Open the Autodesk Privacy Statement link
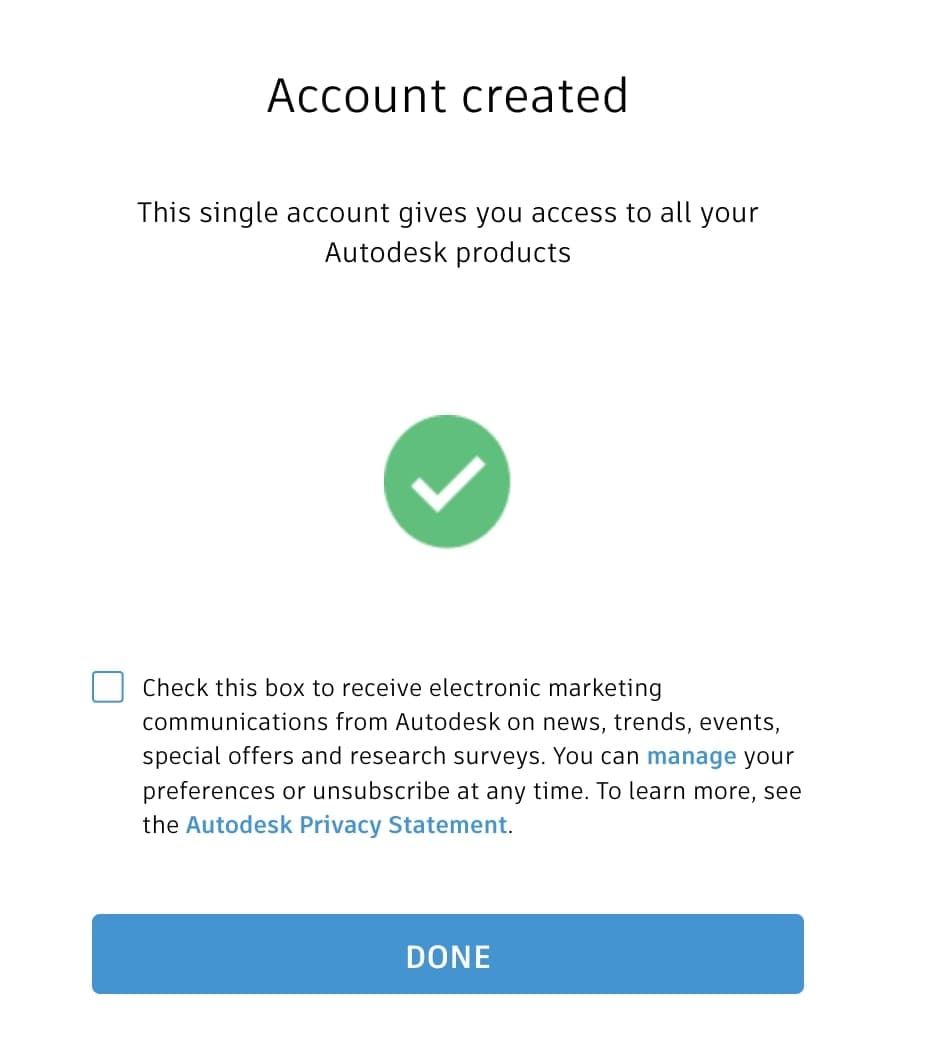The image size is (928, 1056). coord(347,825)
